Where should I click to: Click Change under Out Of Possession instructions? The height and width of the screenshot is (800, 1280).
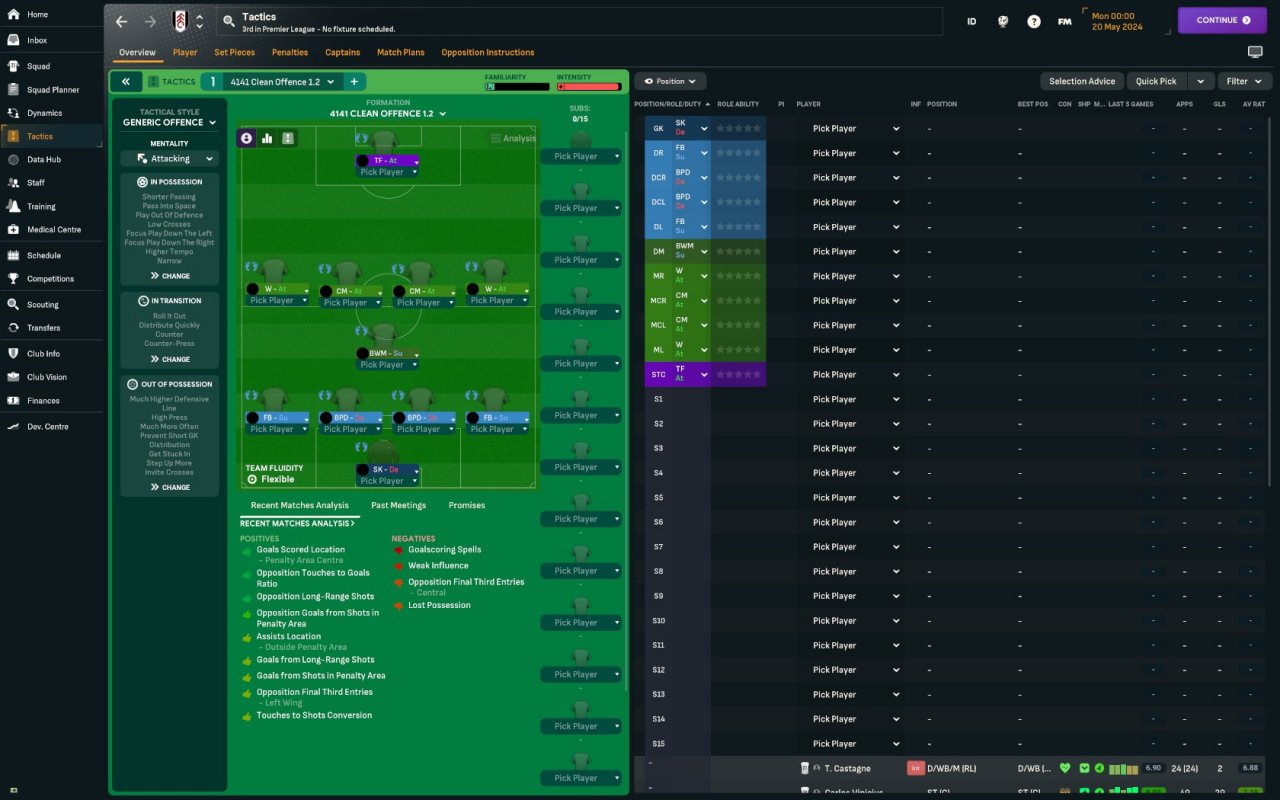(x=170, y=487)
